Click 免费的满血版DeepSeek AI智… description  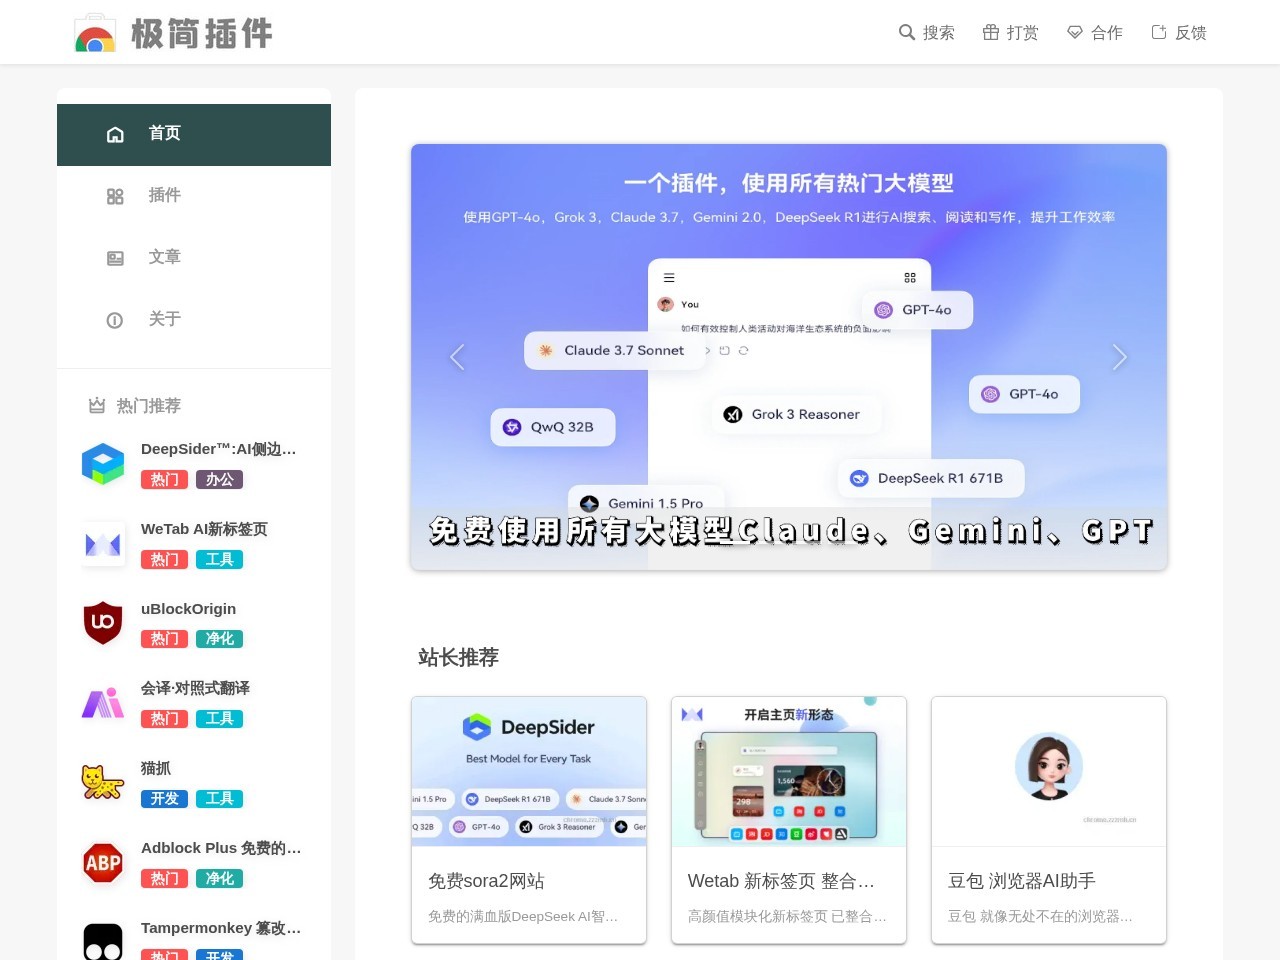(x=523, y=916)
